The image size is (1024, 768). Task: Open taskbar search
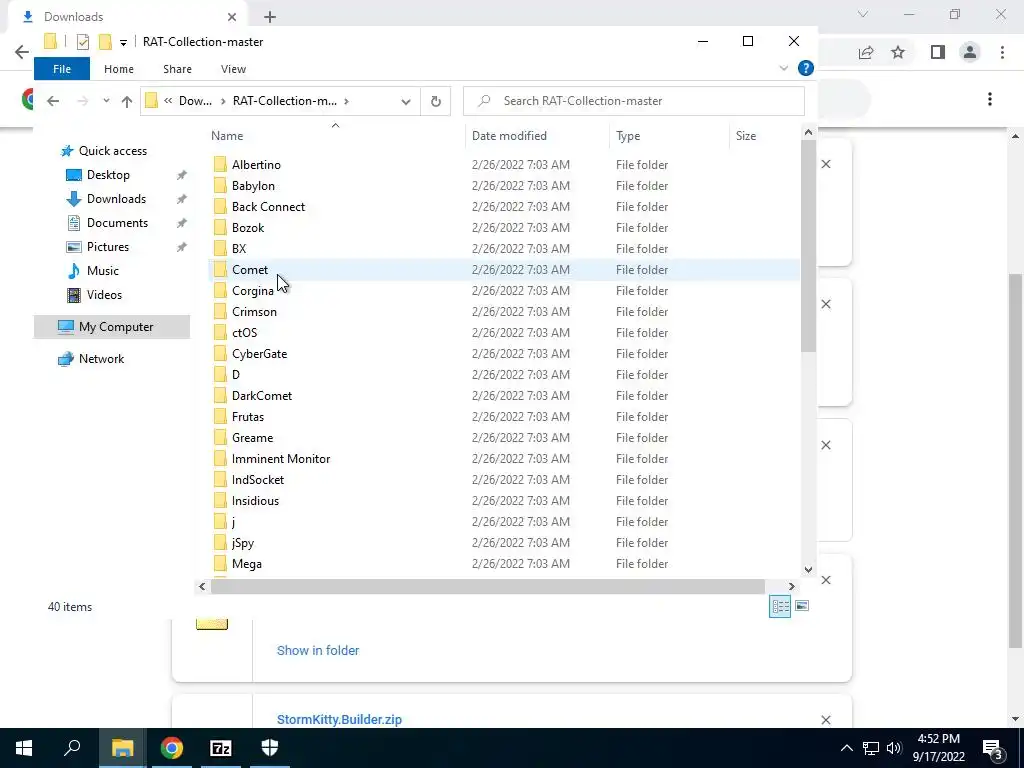(72, 748)
